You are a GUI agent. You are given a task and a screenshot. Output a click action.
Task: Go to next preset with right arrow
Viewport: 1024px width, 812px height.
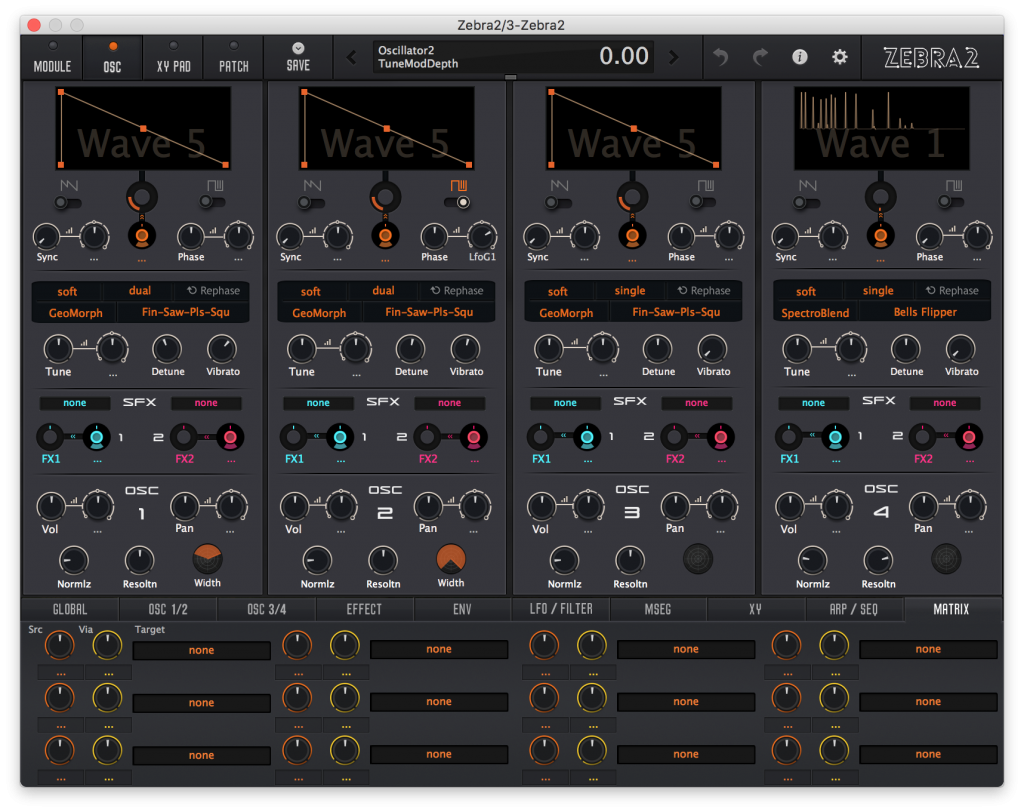point(673,57)
